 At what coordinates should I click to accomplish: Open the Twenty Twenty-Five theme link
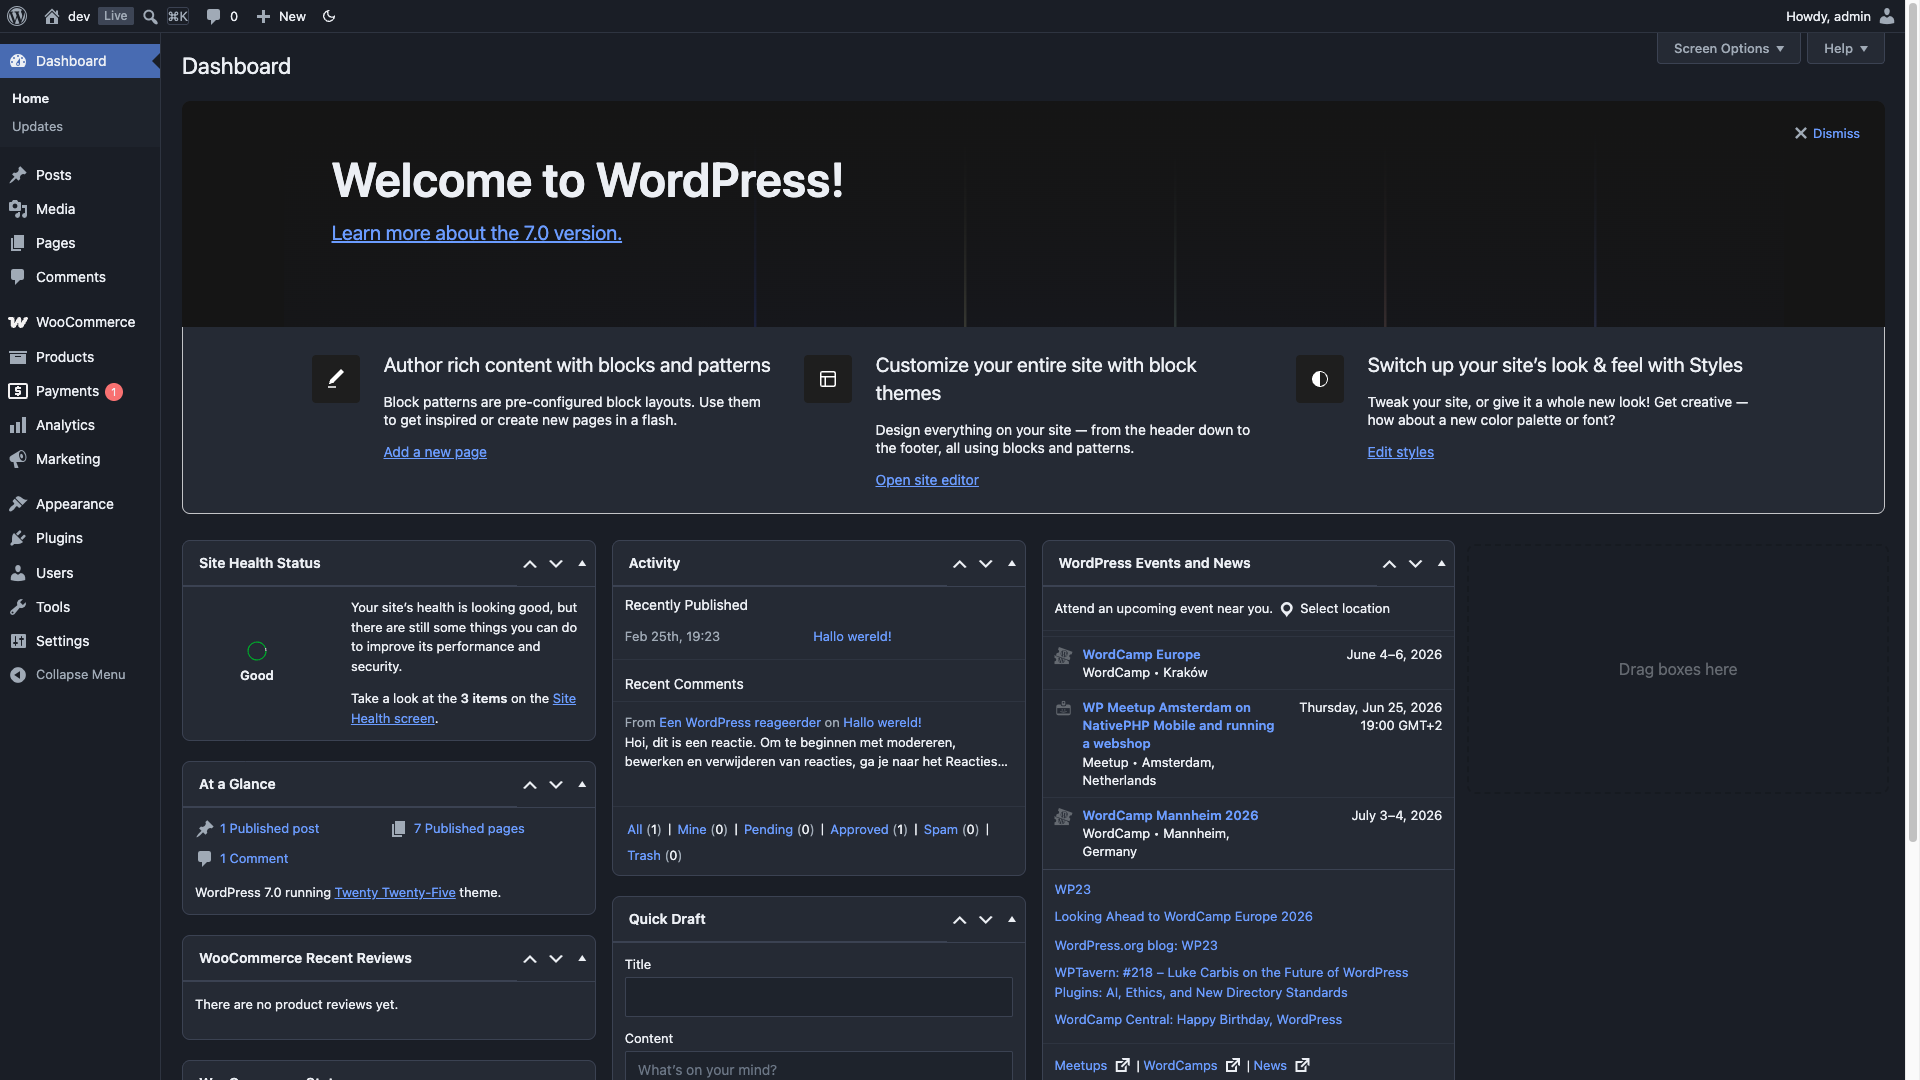pyautogui.click(x=395, y=893)
